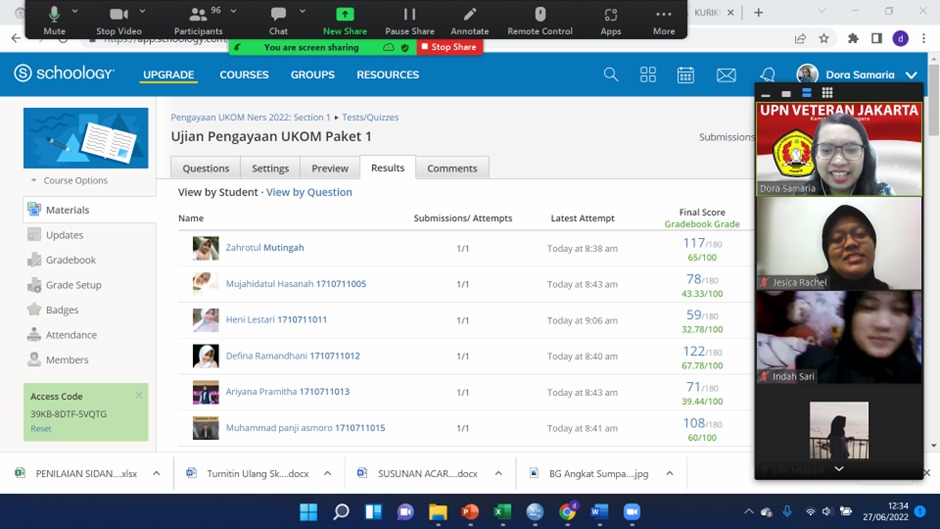Open Schoology search magnifier icon
The width and height of the screenshot is (940, 529).
[x=611, y=75]
